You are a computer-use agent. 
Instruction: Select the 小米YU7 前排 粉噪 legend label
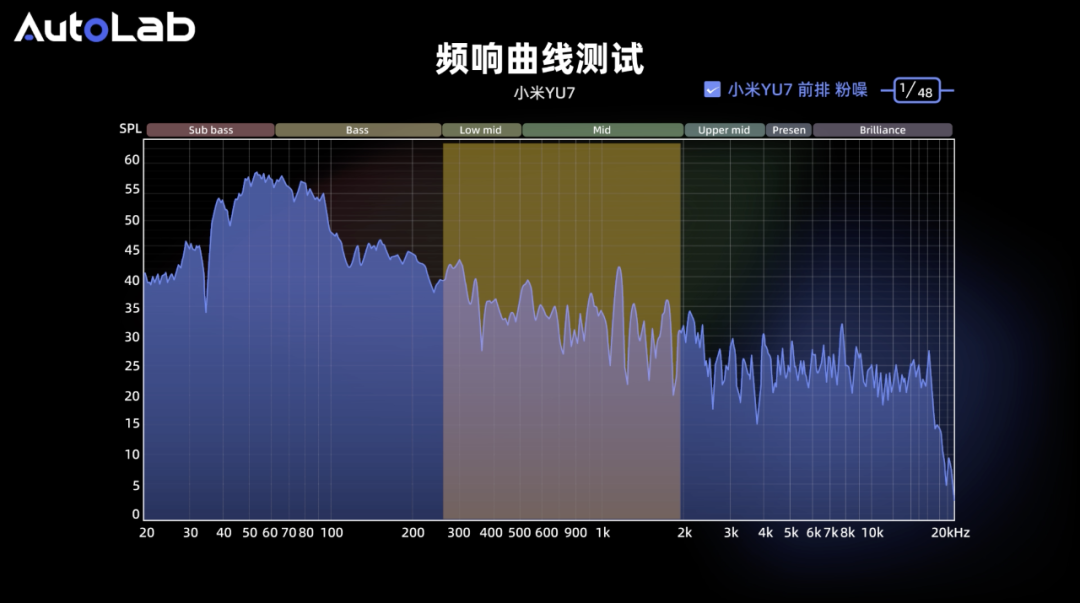(x=798, y=90)
